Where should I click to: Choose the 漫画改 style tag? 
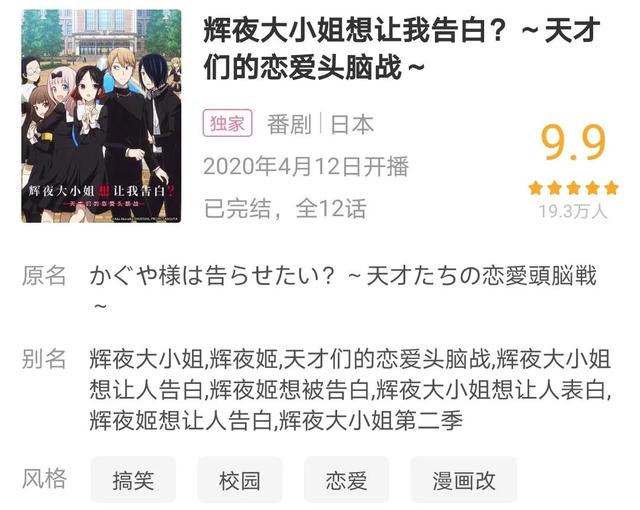coord(464,480)
